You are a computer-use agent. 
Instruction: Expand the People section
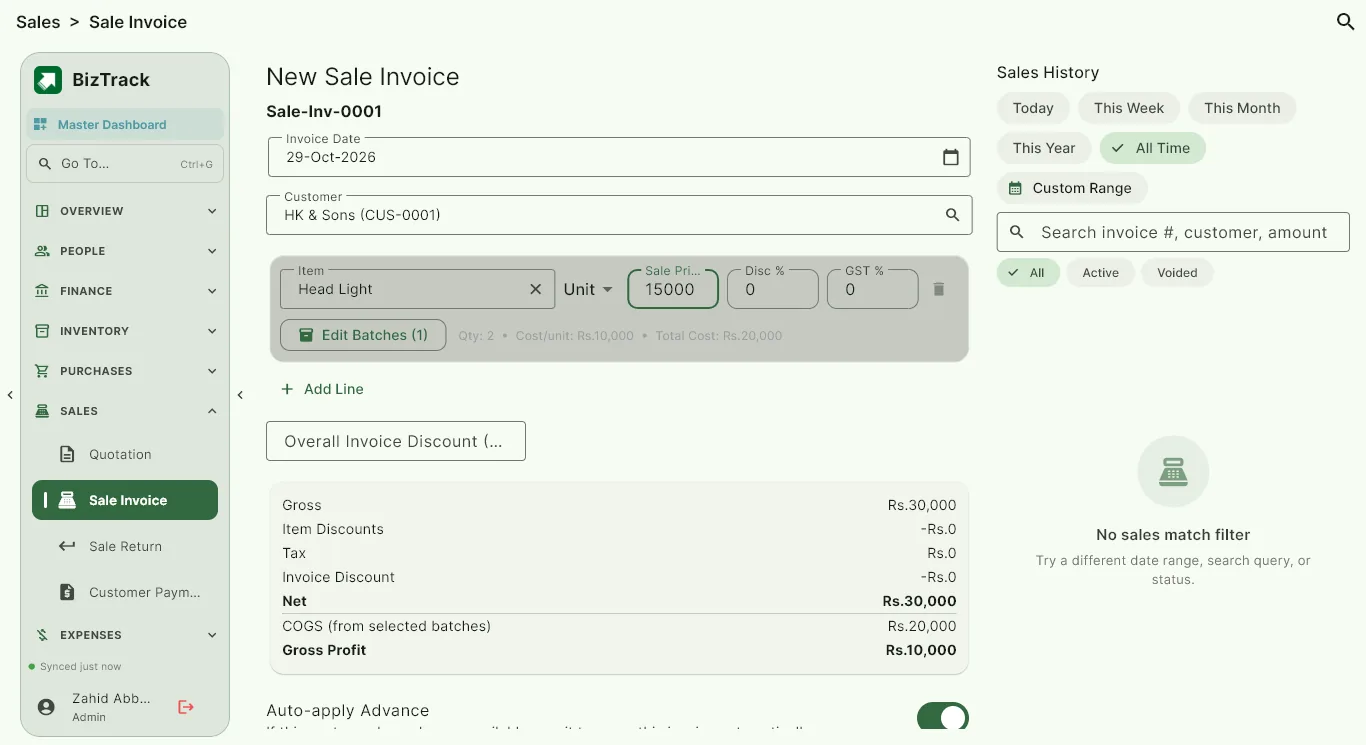click(x=125, y=251)
